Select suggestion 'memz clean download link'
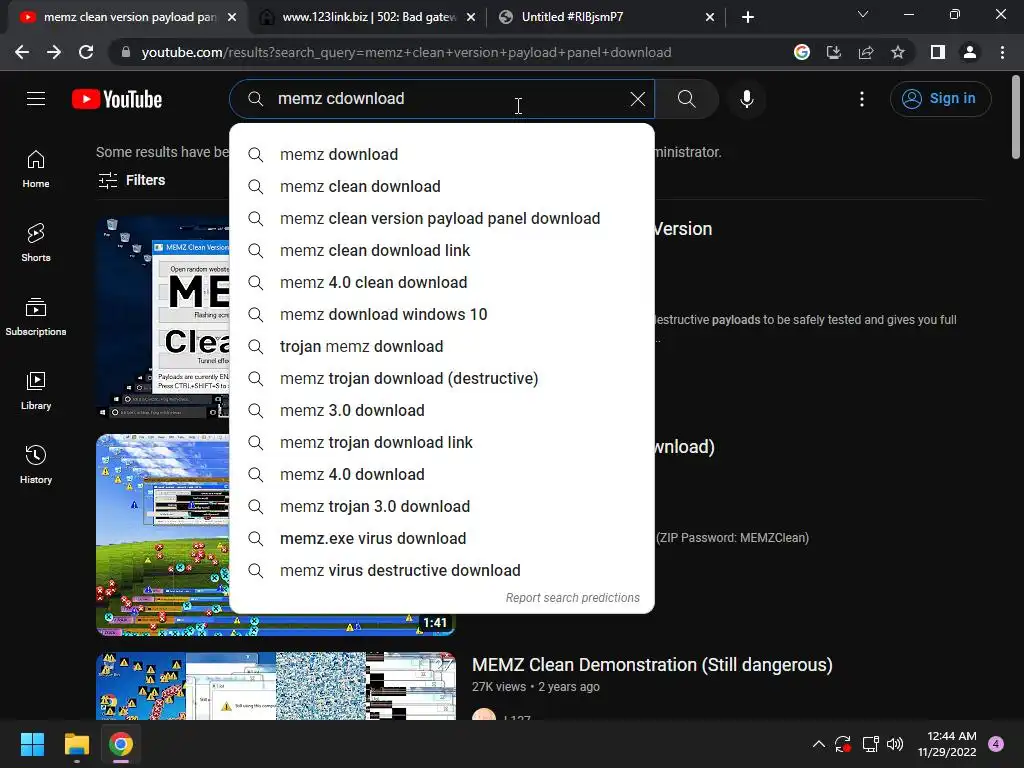Image resolution: width=1024 pixels, height=768 pixels. click(x=441, y=250)
